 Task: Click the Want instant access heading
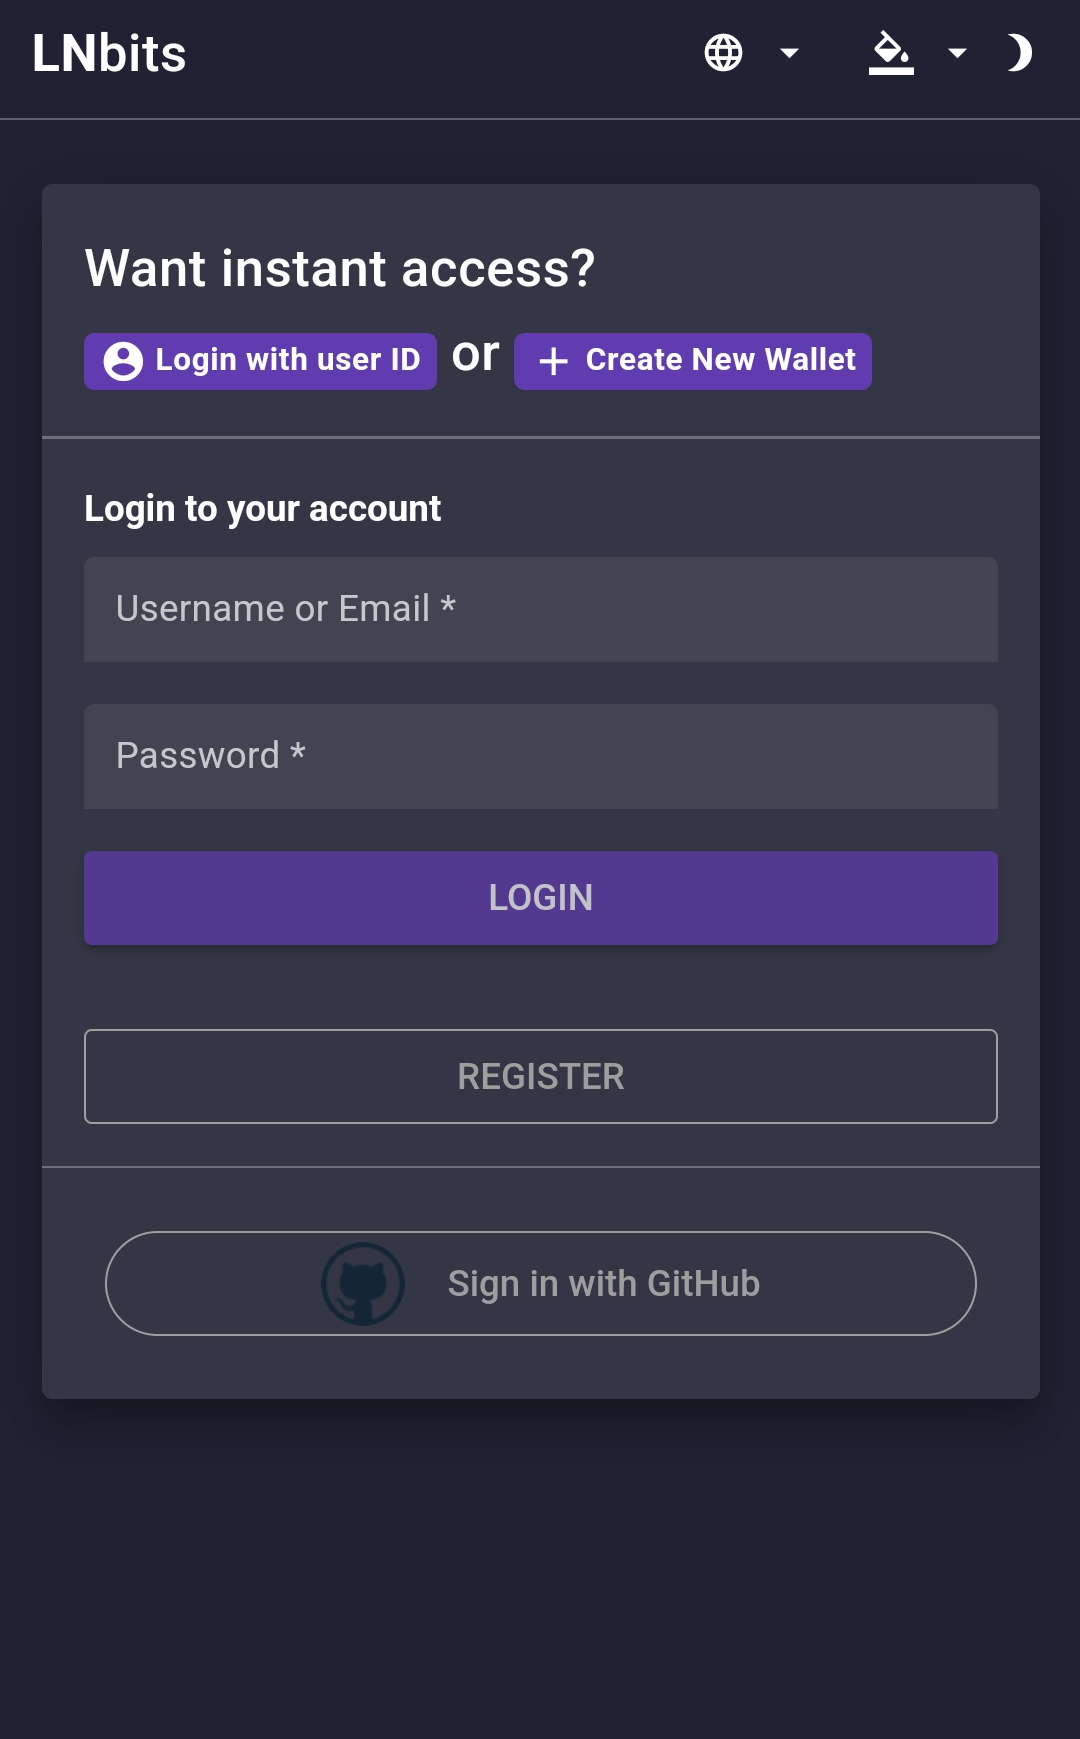tap(340, 268)
